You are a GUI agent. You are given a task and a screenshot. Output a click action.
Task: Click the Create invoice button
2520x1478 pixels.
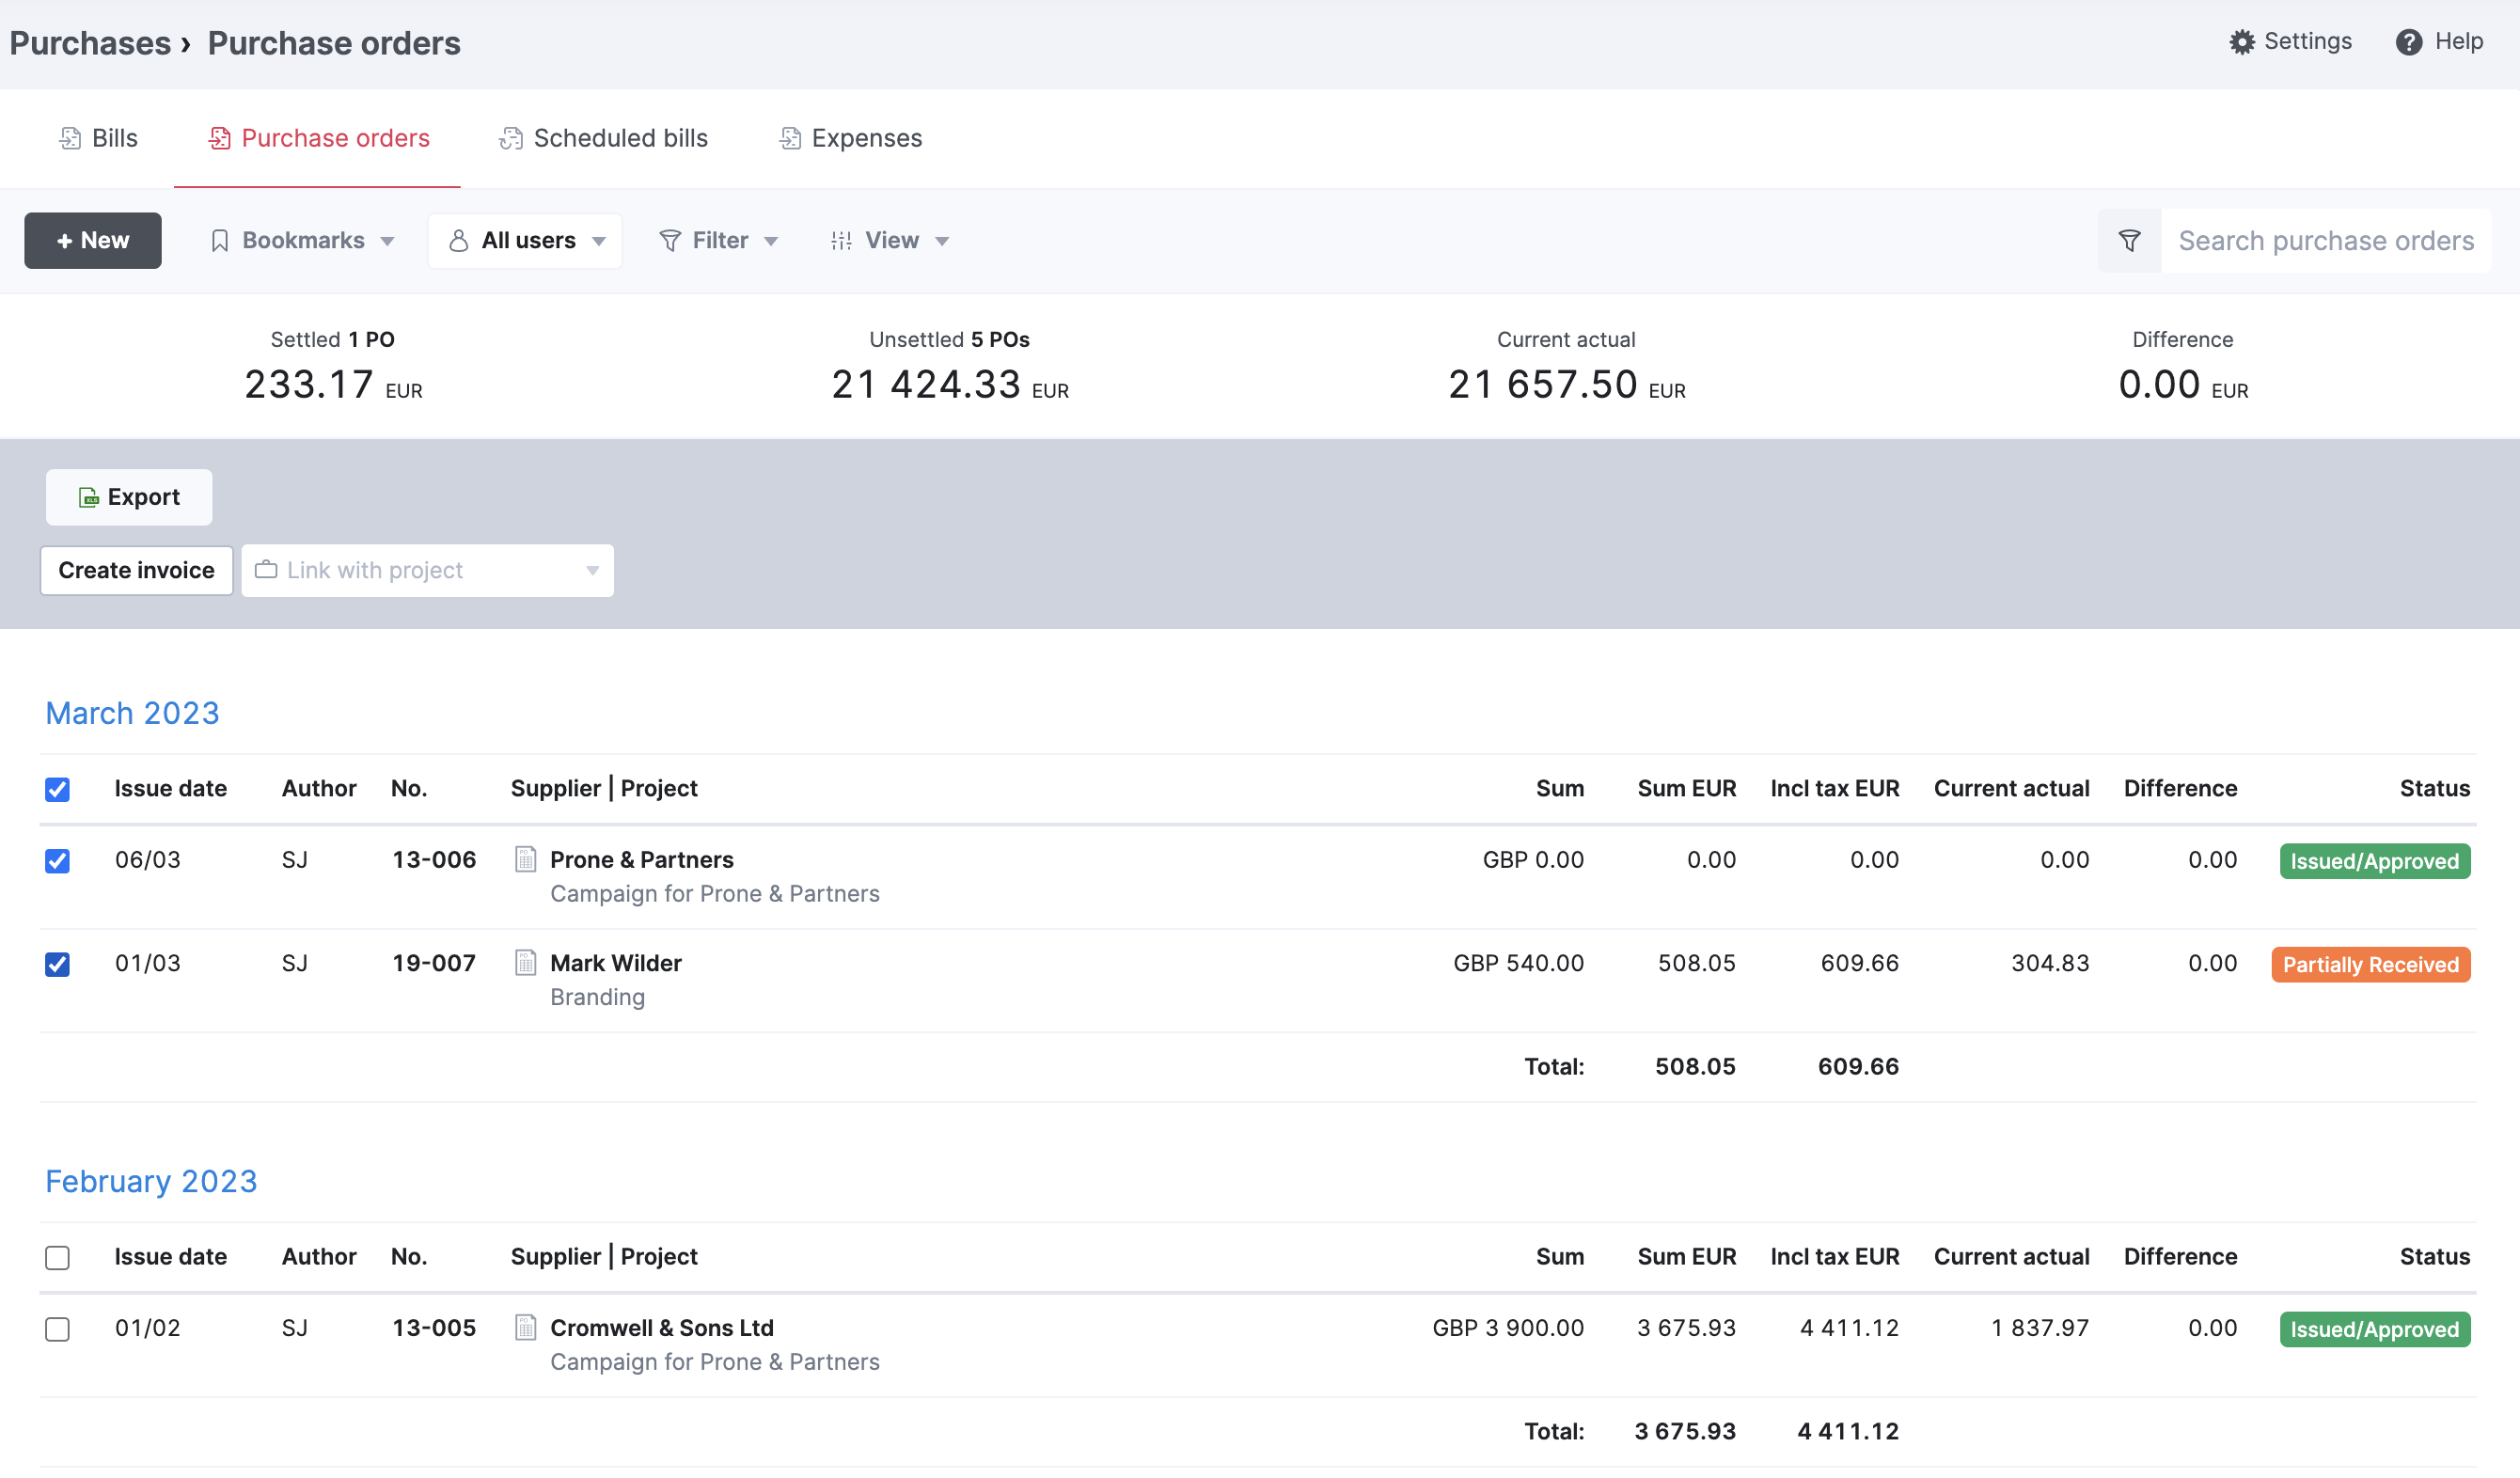(136, 570)
